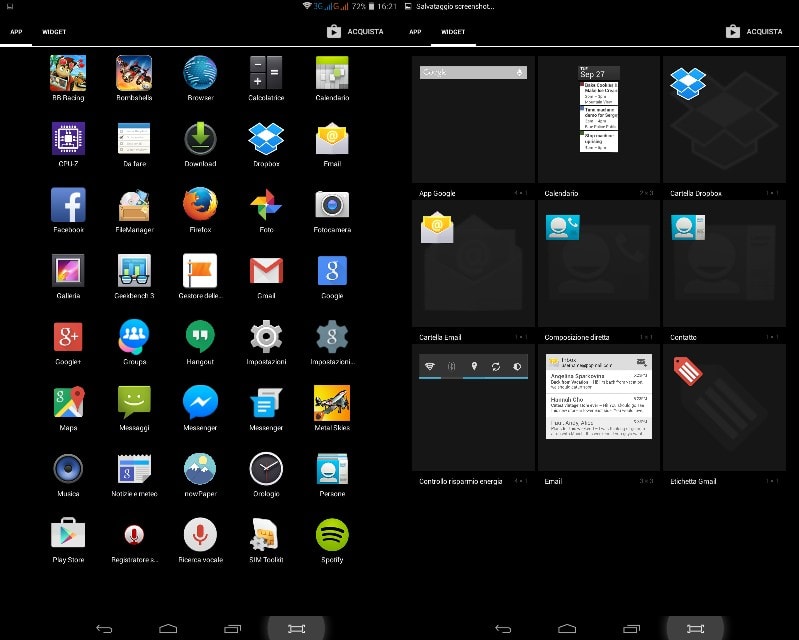
Task: Tap screenshot button in right navigation bar
Action: (696, 629)
